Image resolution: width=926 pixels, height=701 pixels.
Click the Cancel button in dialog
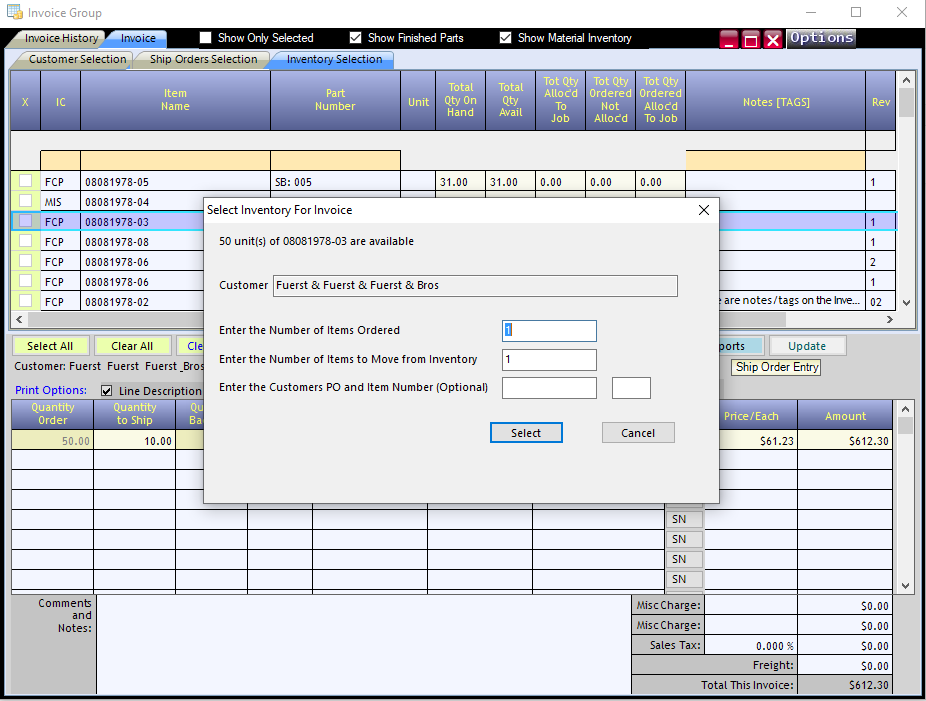pyautogui.click(x=638, y=433)
